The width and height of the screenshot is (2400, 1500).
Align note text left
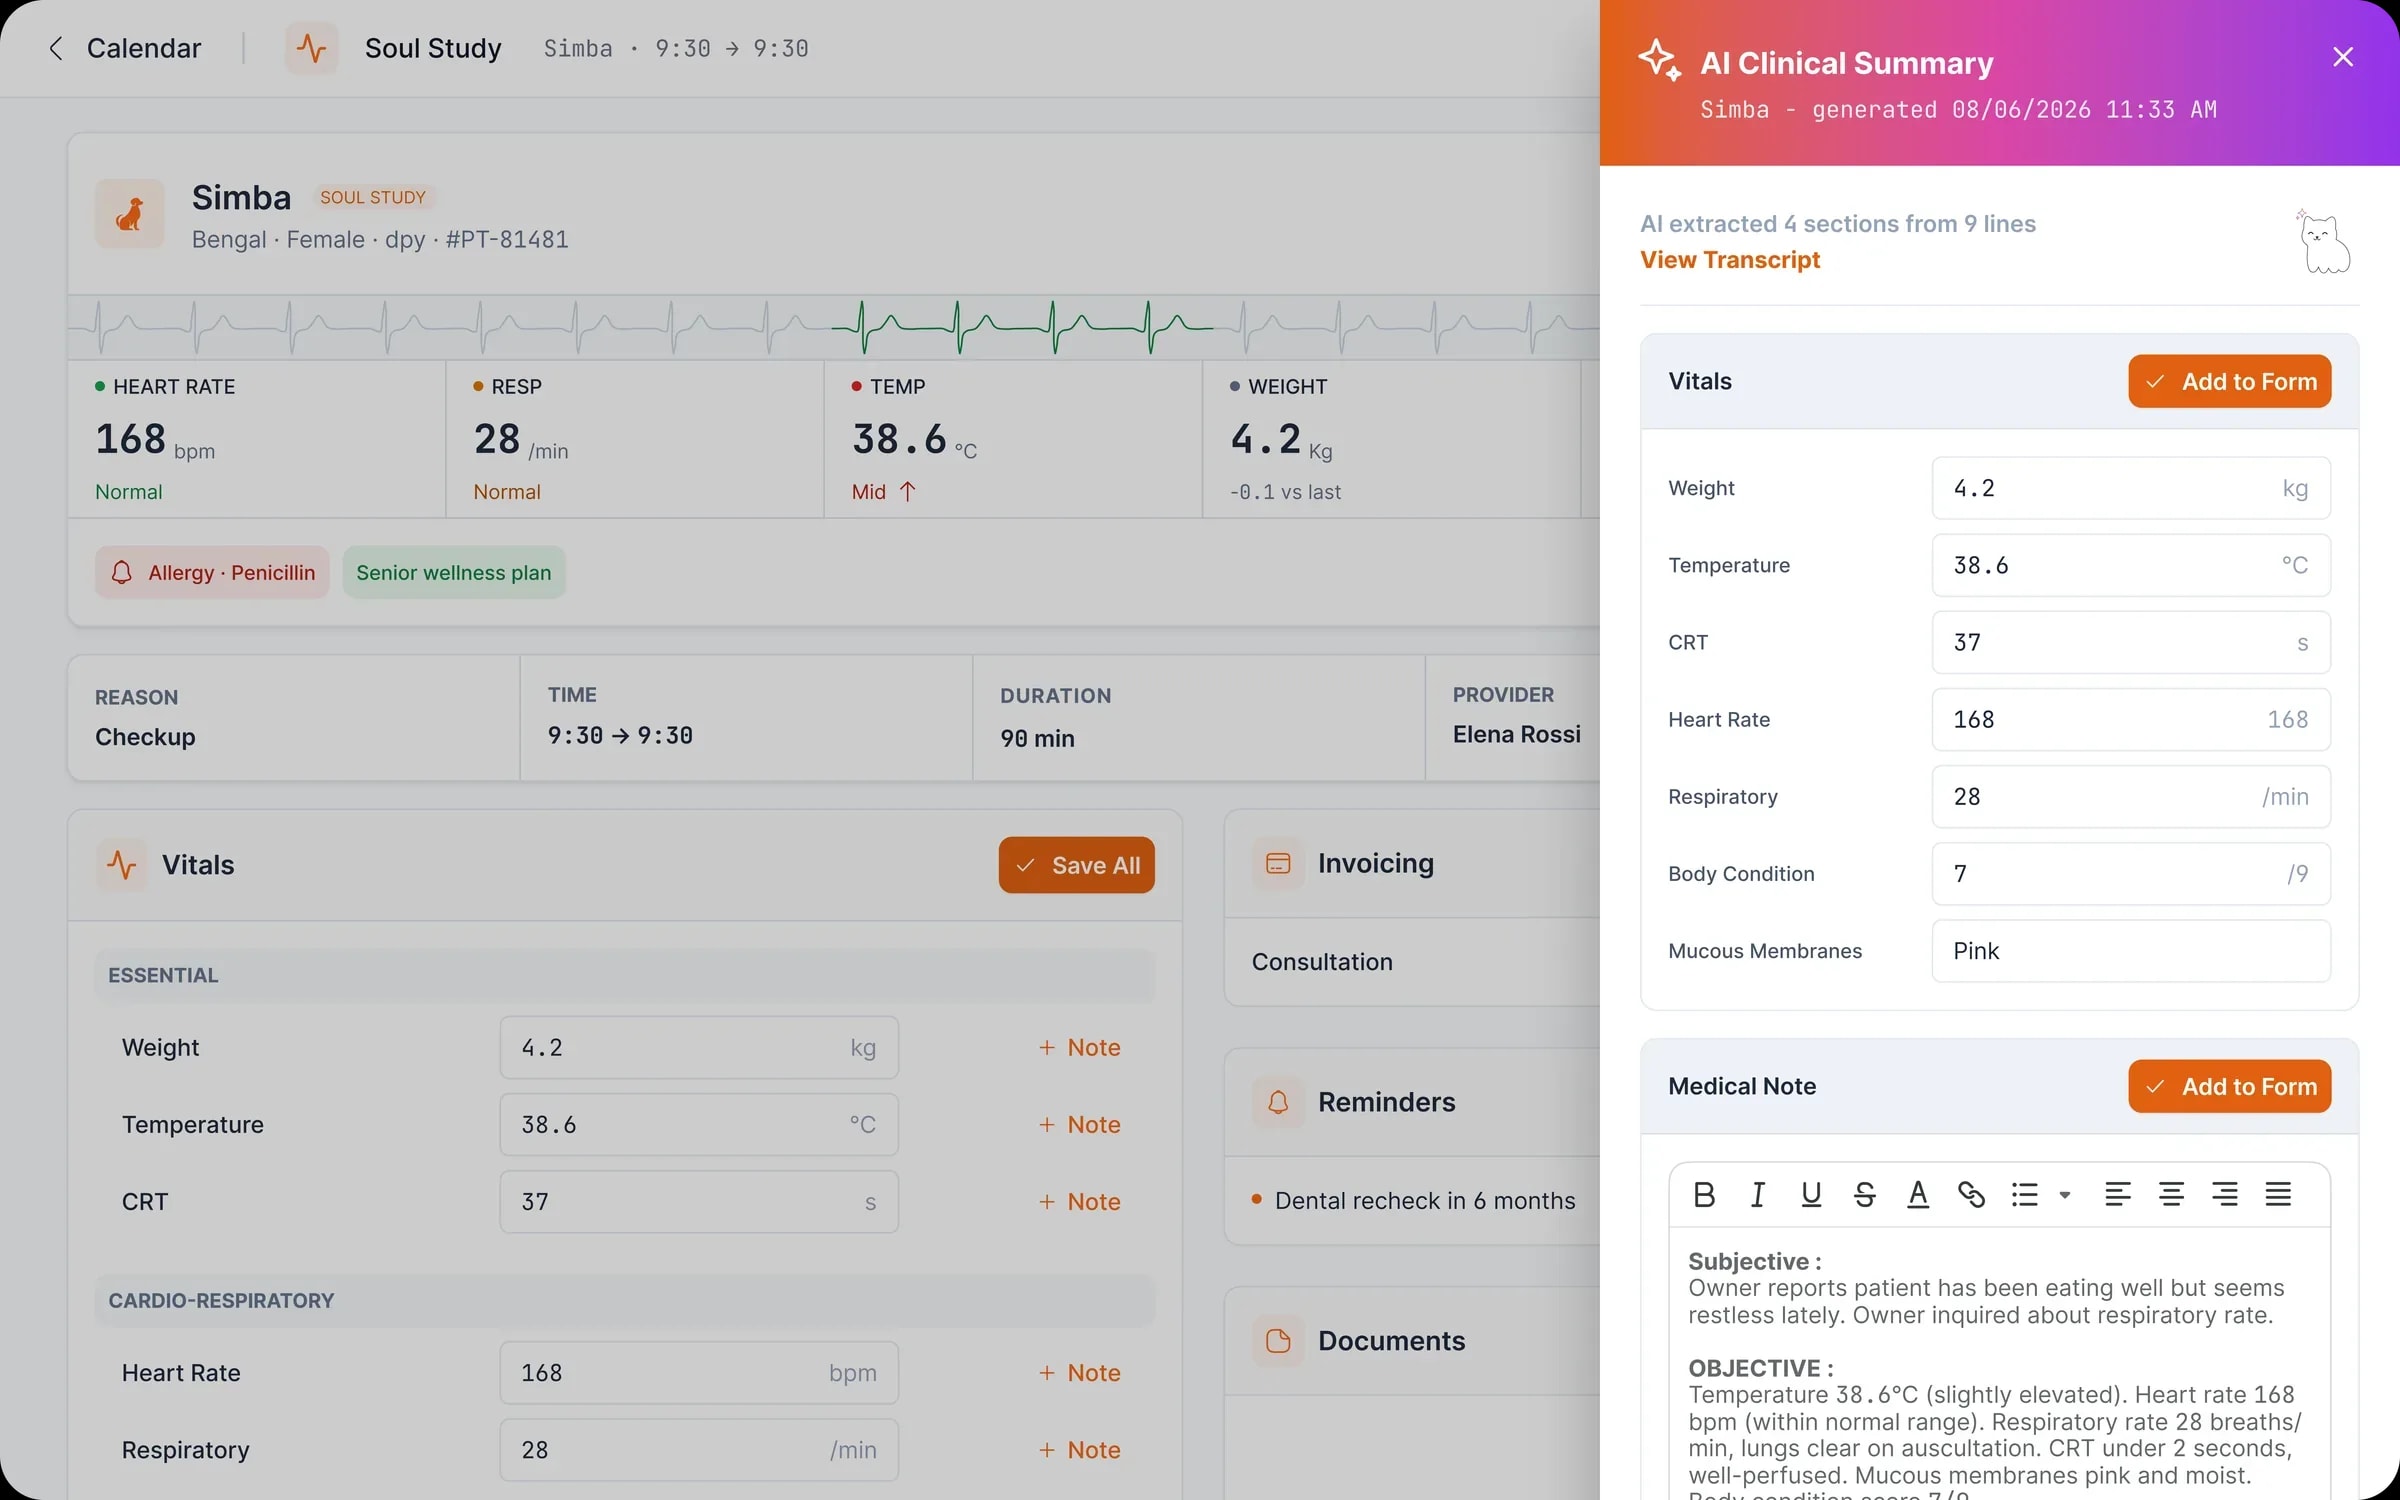coord(2118,1194)
